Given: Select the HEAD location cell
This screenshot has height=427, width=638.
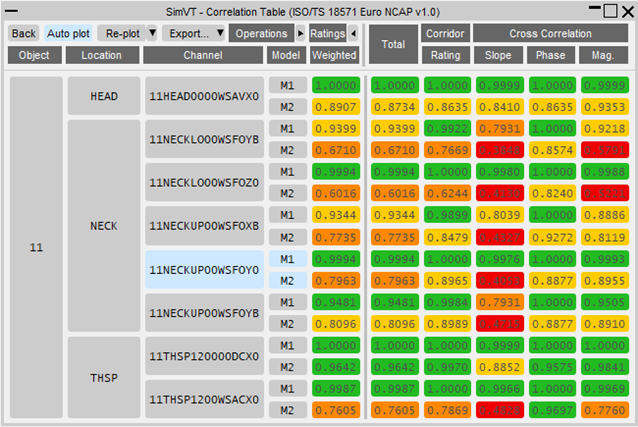Looking at the screenshot, I should [104, 96].
